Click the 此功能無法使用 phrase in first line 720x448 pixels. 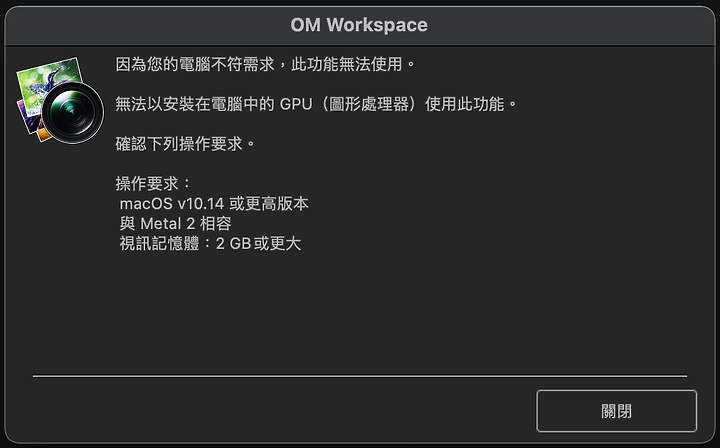pyautogui.click(x=347, y=64)
